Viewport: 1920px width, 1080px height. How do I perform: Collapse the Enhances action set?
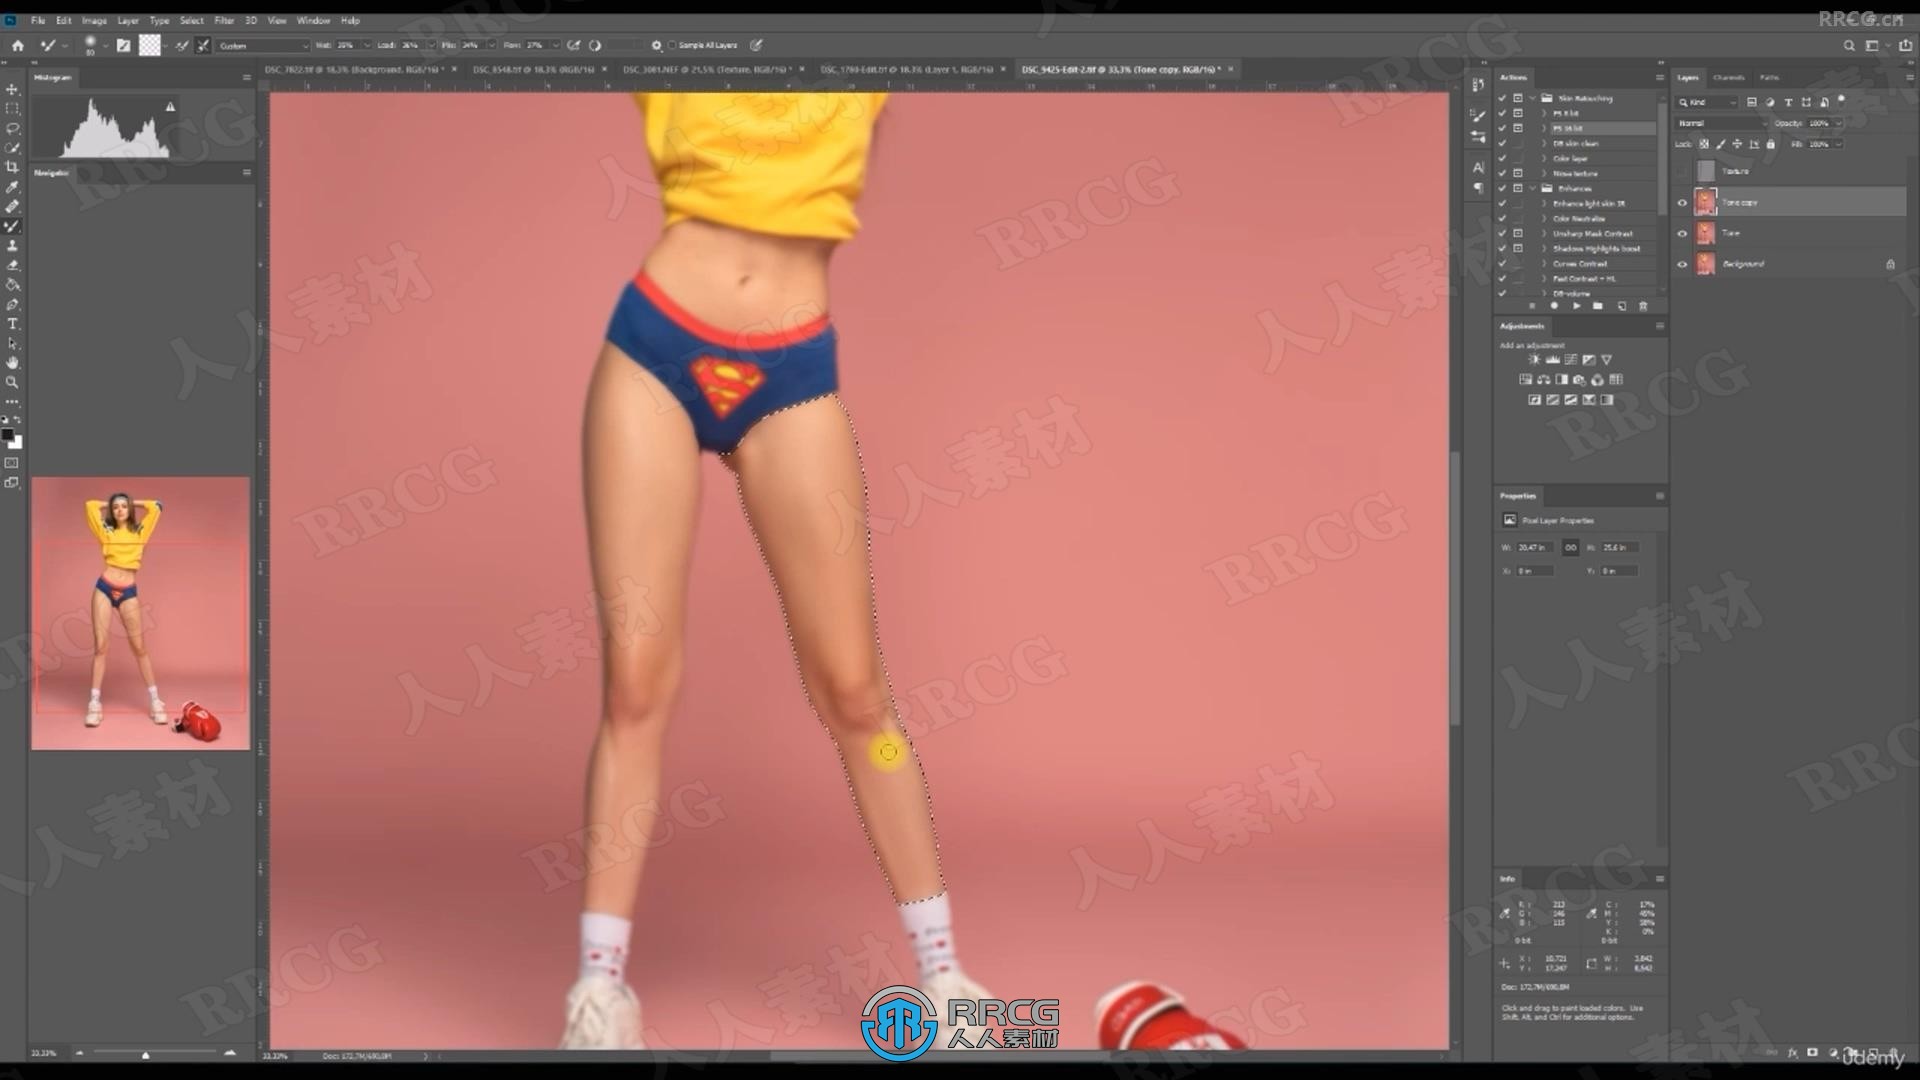(1532, 188)
